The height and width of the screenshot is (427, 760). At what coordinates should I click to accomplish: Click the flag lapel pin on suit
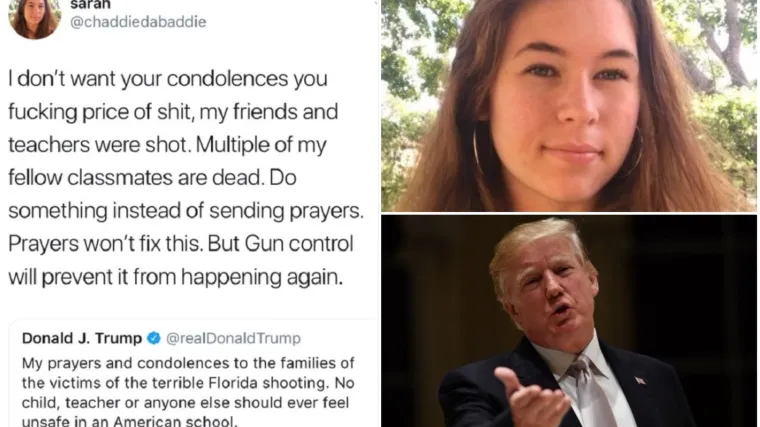pos(640,380)
